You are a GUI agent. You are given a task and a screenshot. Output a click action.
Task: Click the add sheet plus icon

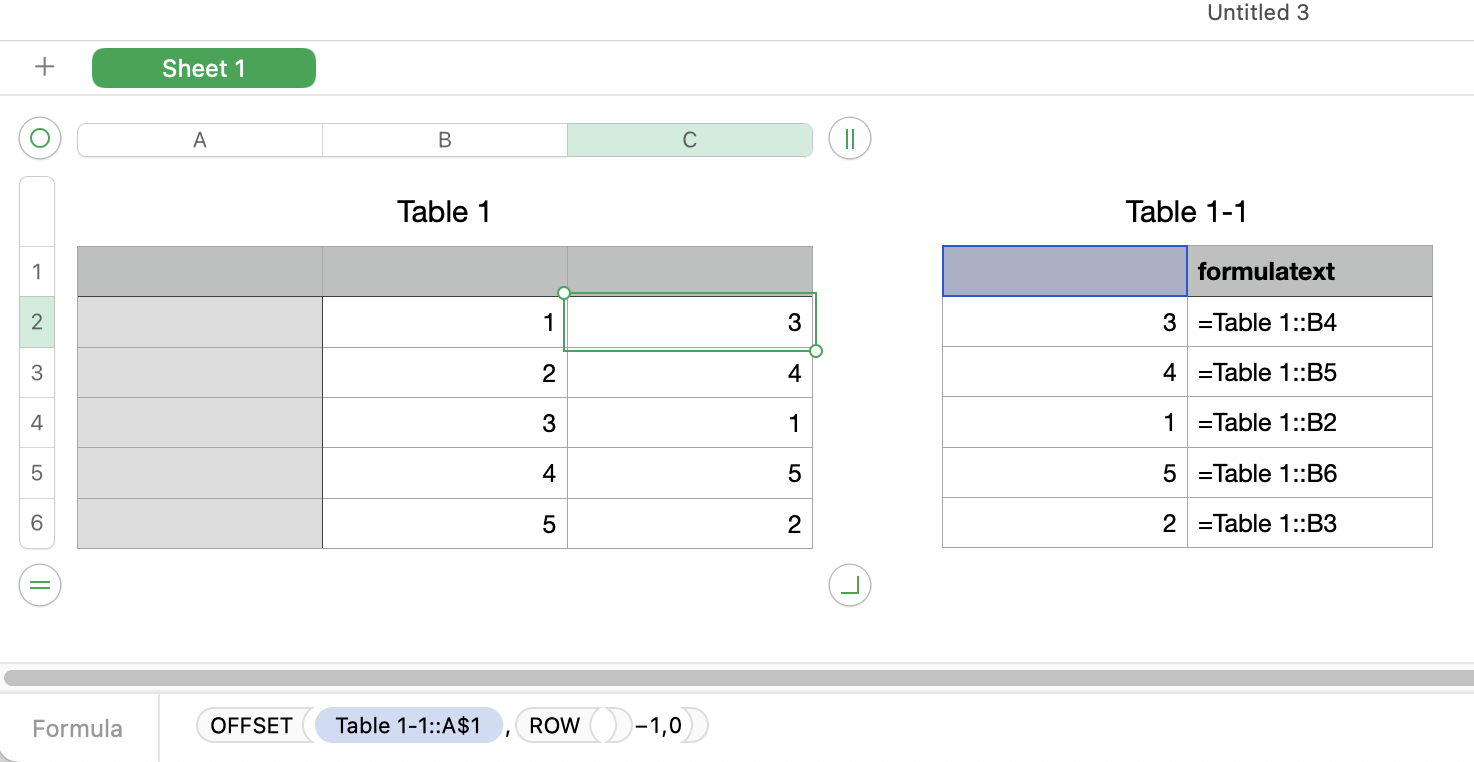coord(44,68)
